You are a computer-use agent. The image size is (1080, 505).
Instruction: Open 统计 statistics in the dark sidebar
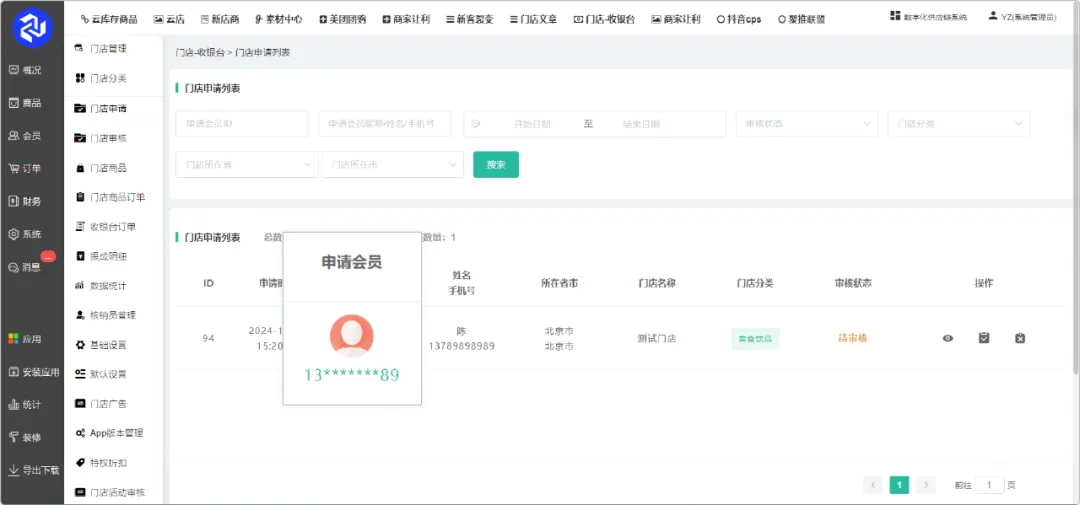coord(25,405)
